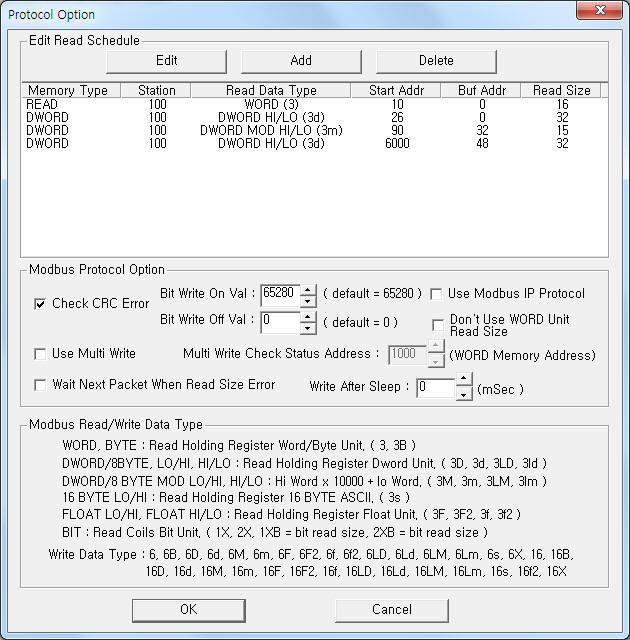Click the Start Addr value 10
The image size is (630, 640).
pos(397,104)
